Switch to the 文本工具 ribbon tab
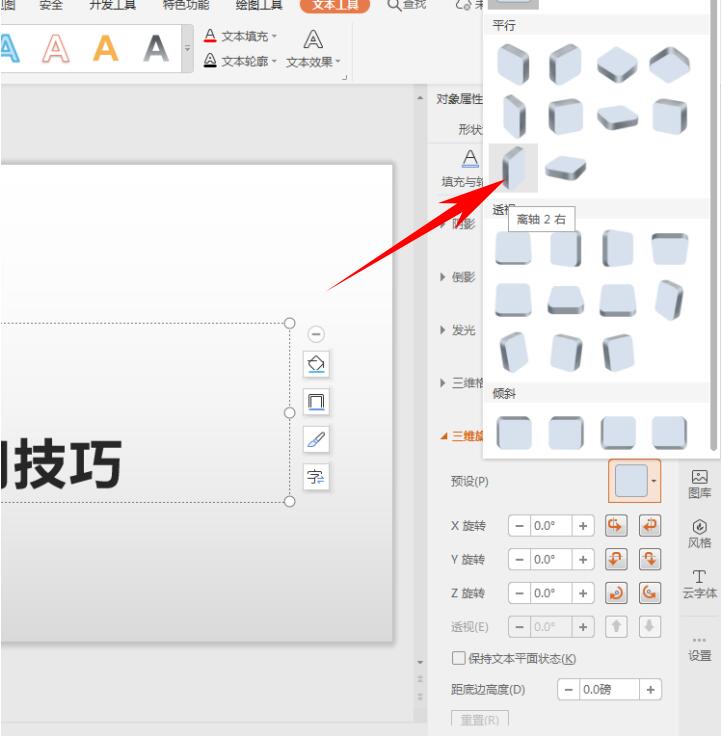The height and width of the screenshot is (736, 722). 335,5
